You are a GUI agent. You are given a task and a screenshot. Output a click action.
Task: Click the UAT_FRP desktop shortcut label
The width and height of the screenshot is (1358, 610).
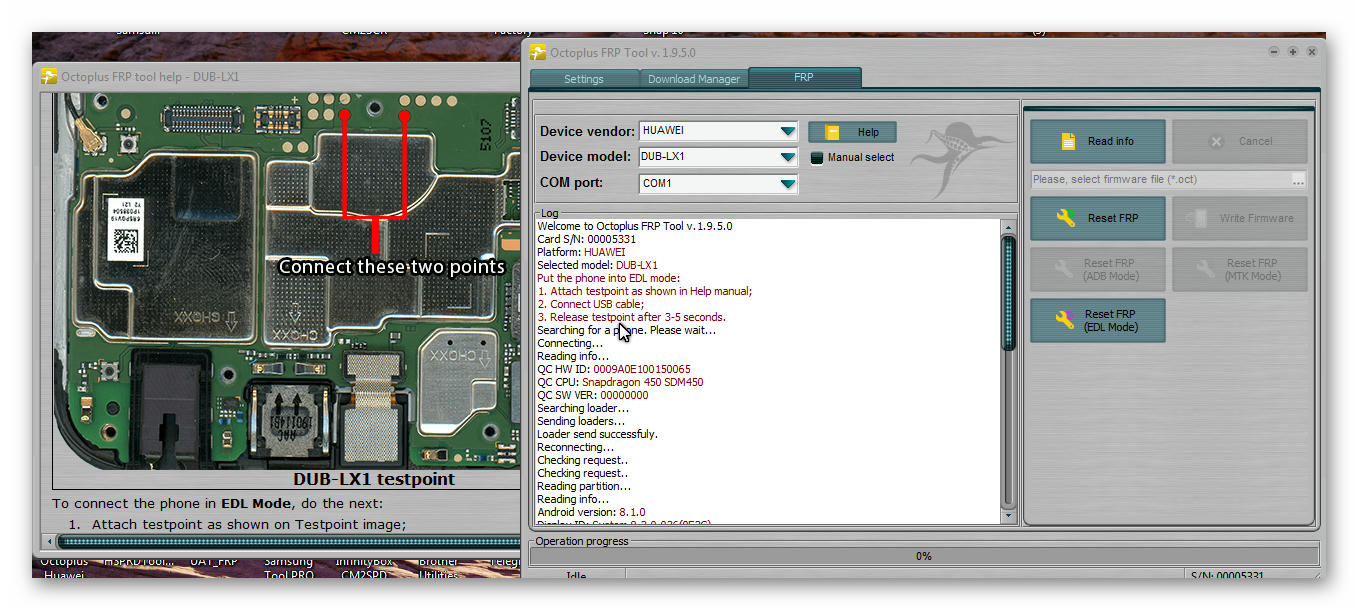point(214,562)
